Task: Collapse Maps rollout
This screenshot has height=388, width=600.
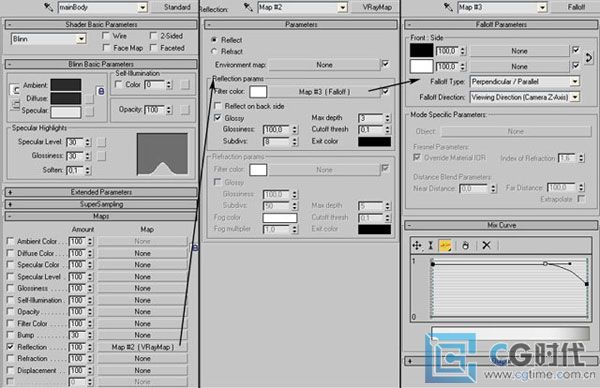Action: click(101, 216)
